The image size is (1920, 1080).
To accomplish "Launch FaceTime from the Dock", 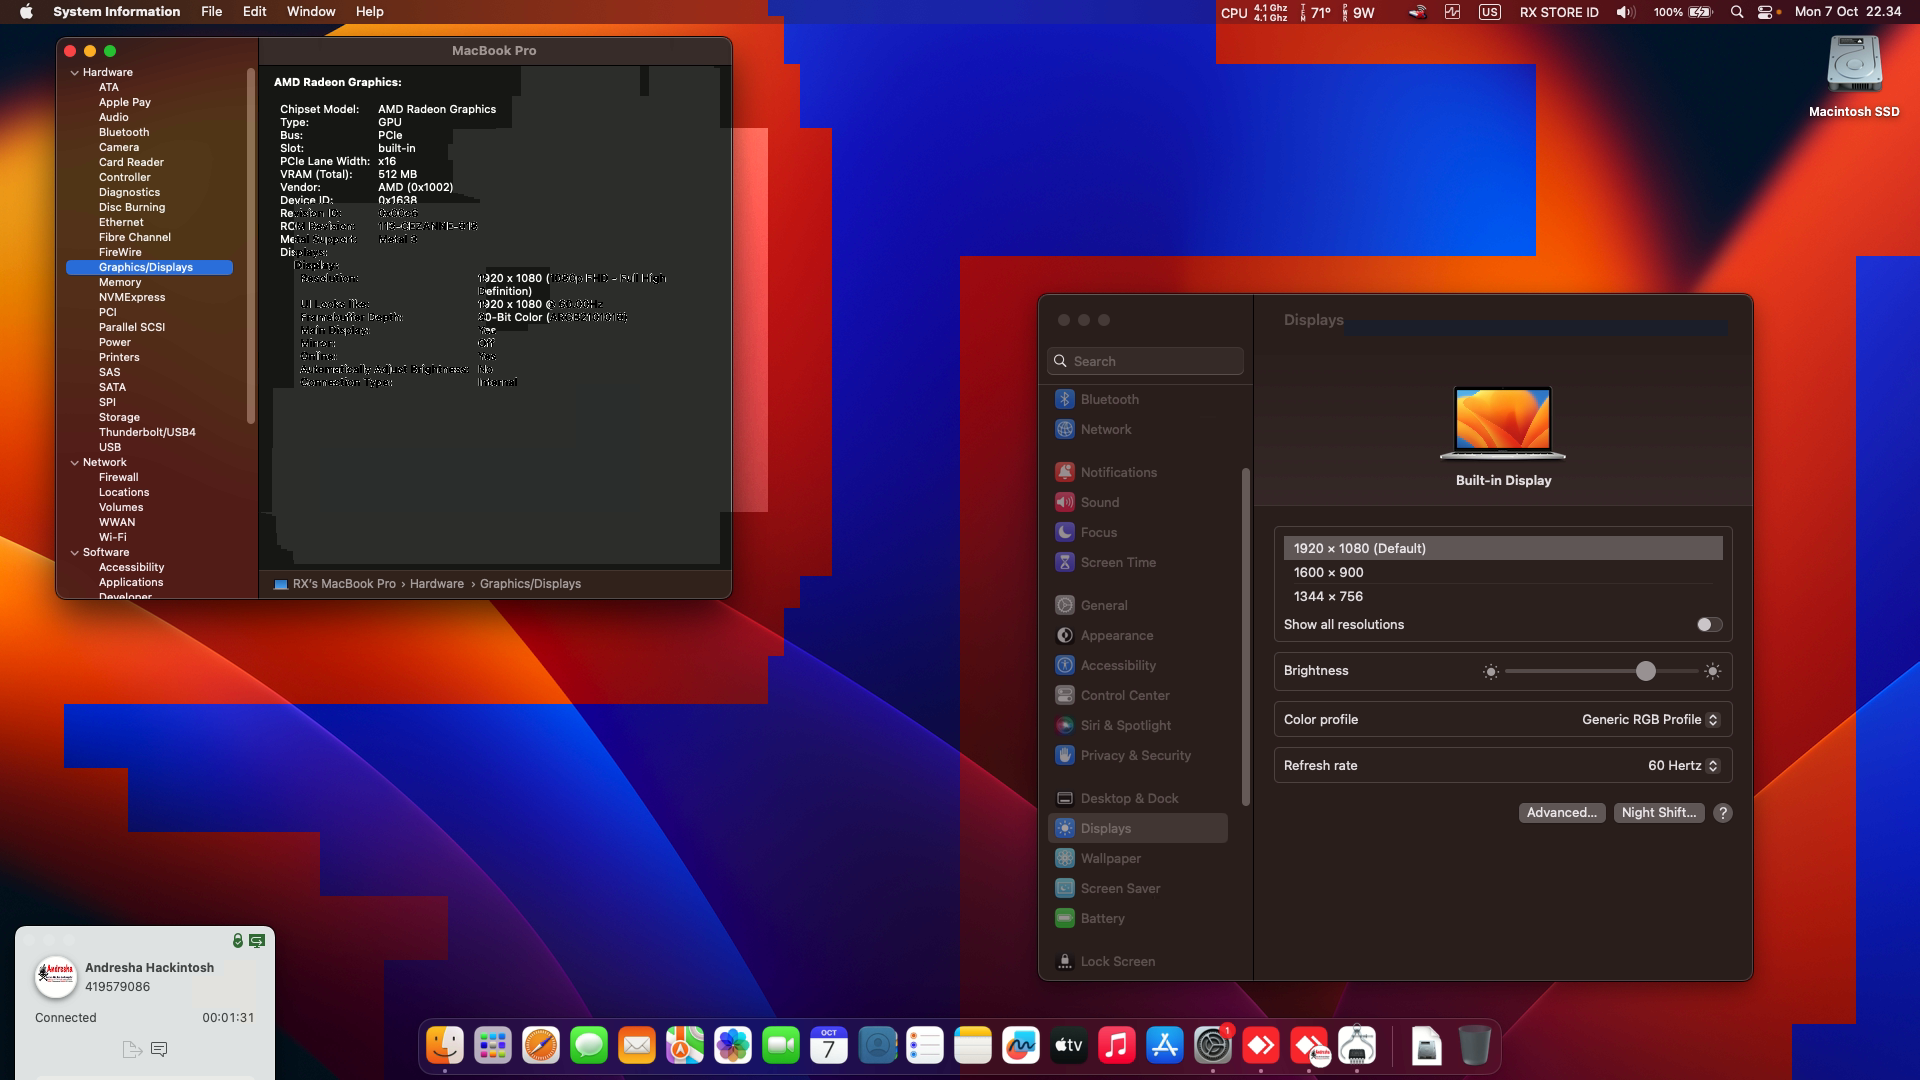I will tap(781, 1046).
